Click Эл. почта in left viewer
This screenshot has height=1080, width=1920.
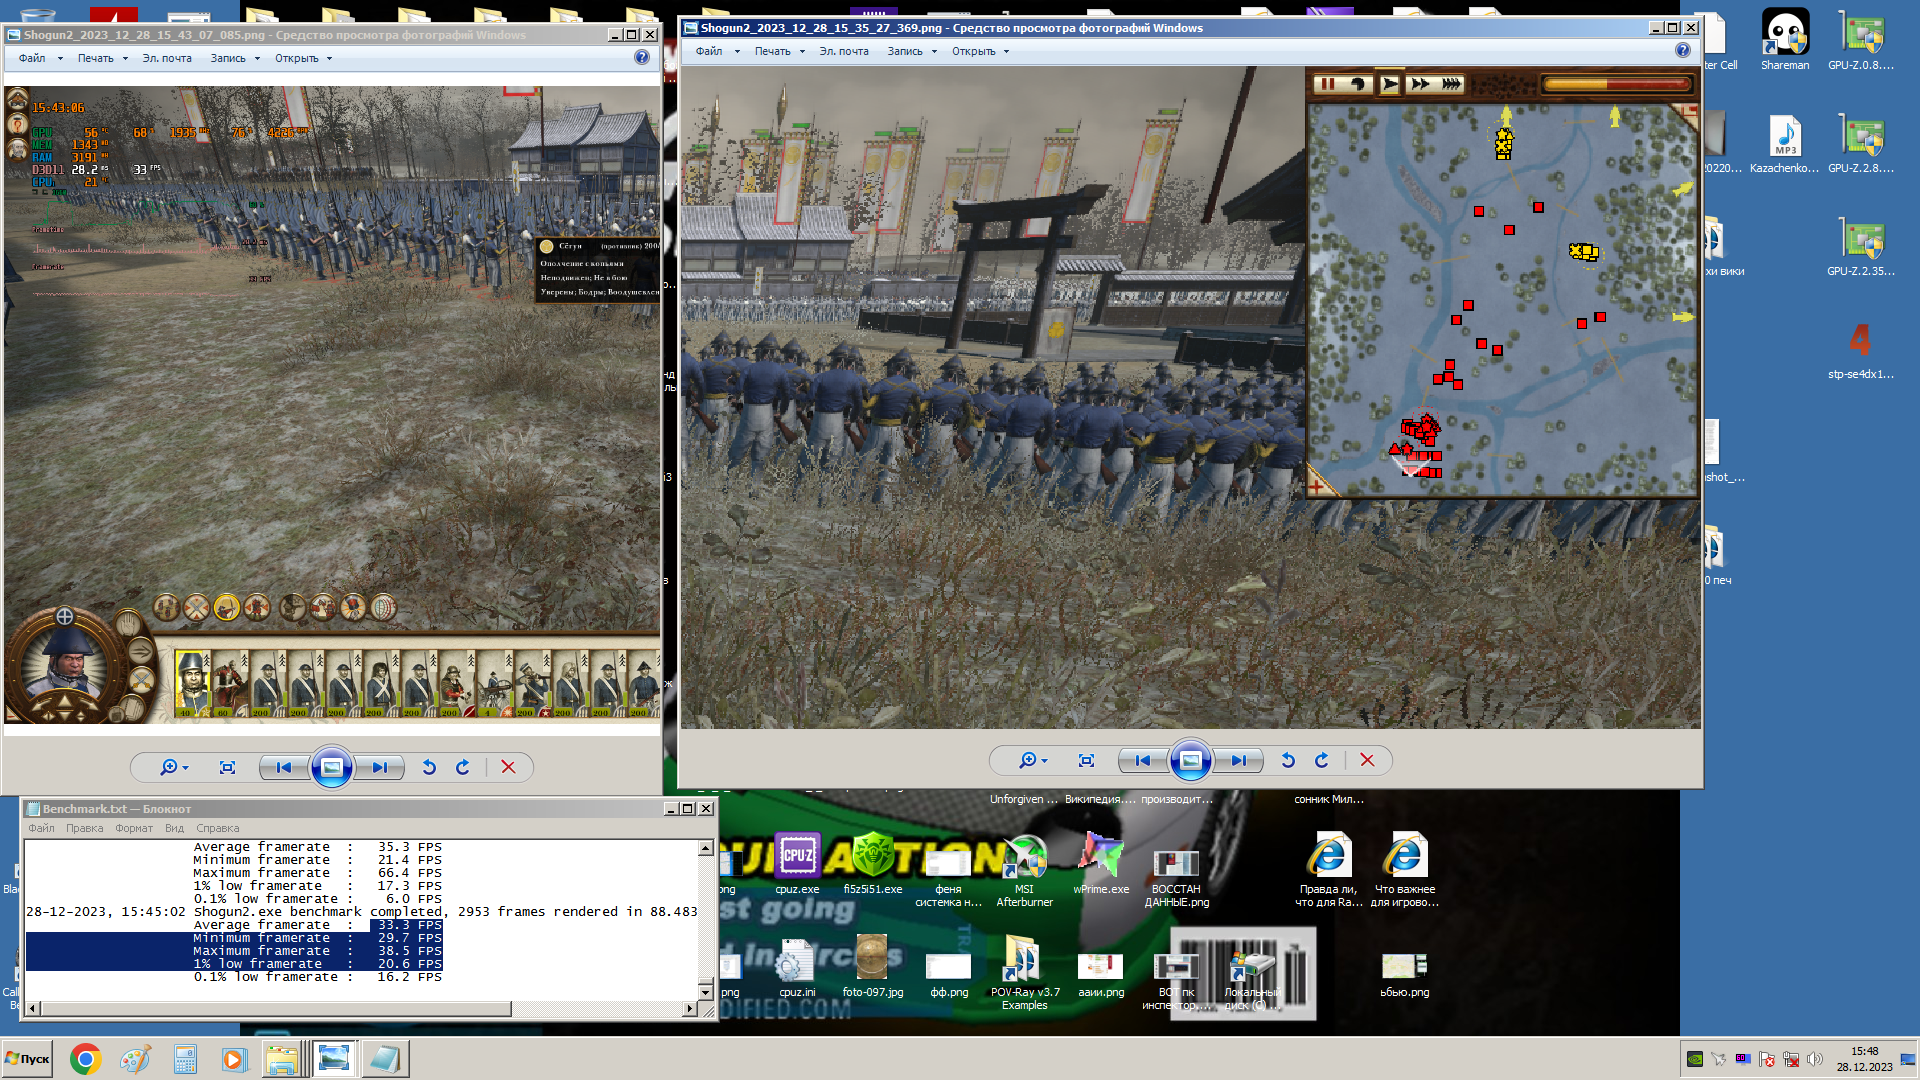point(166,59)
